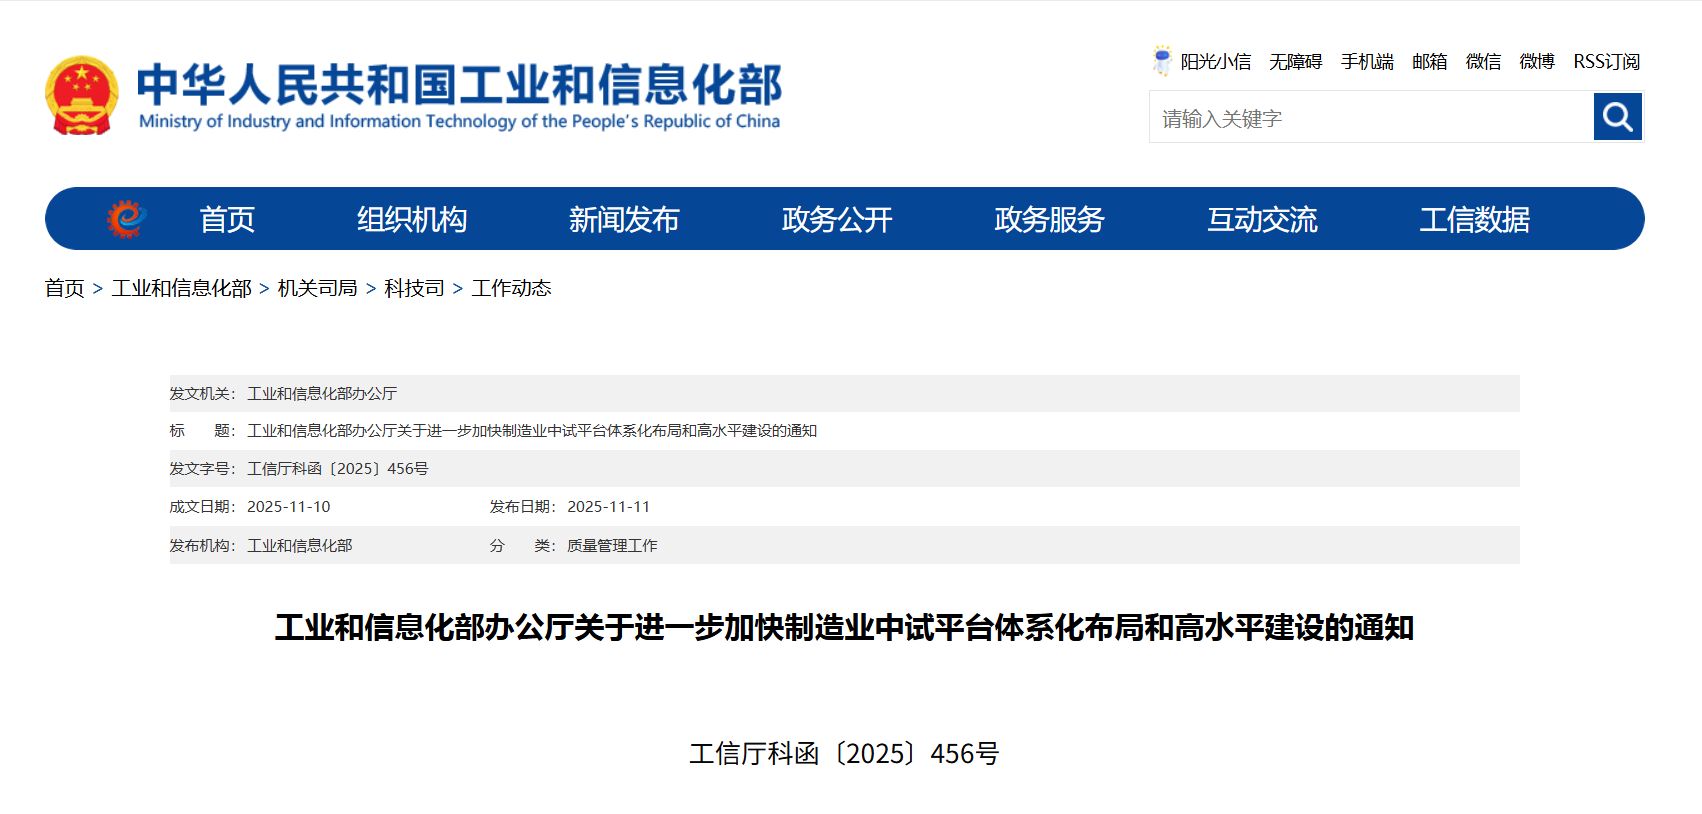
Task: Click the magnifier search button
Action: (1617, 117)
